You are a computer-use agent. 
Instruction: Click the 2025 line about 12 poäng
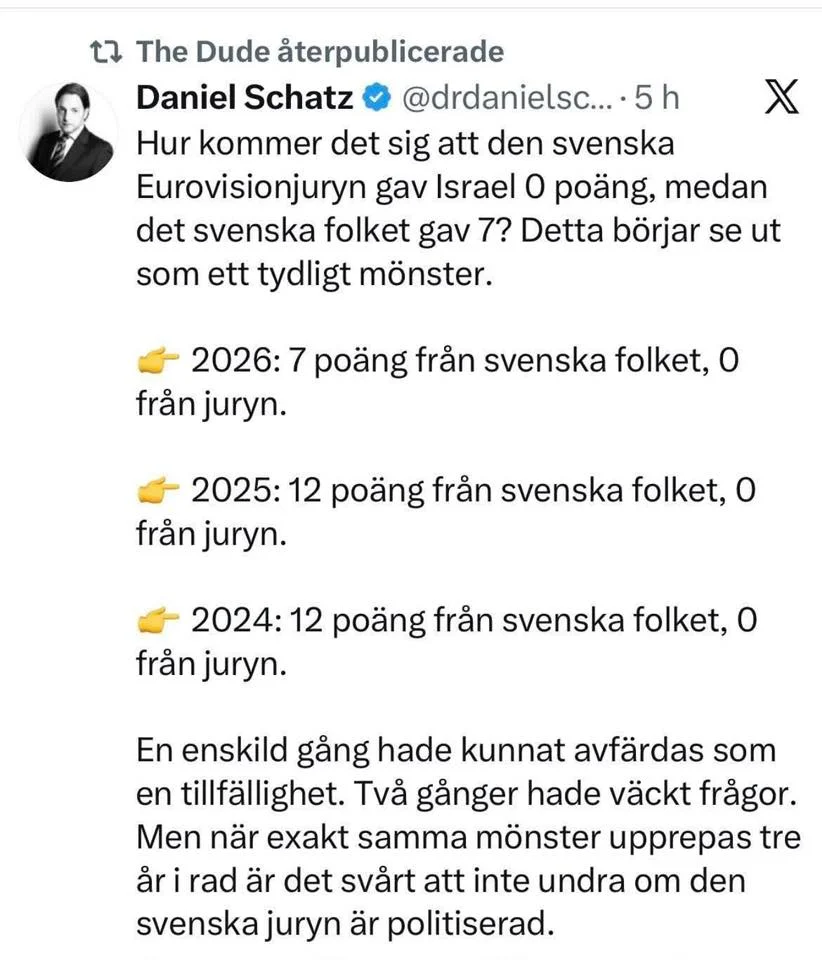[446, 512]
